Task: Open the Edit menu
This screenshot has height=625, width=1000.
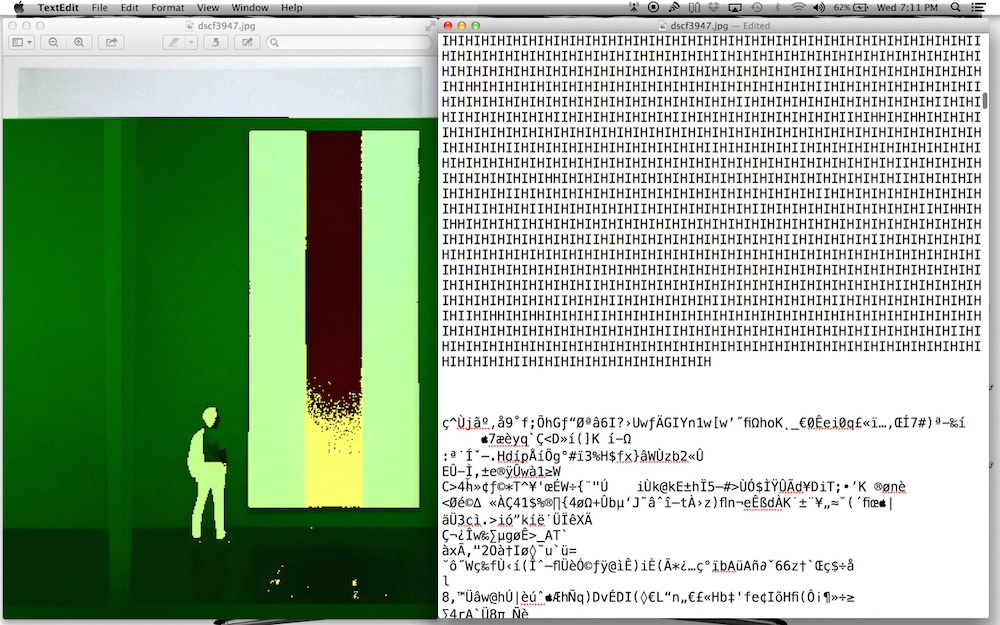Action: pyautogui.click(x=129, y=8)
